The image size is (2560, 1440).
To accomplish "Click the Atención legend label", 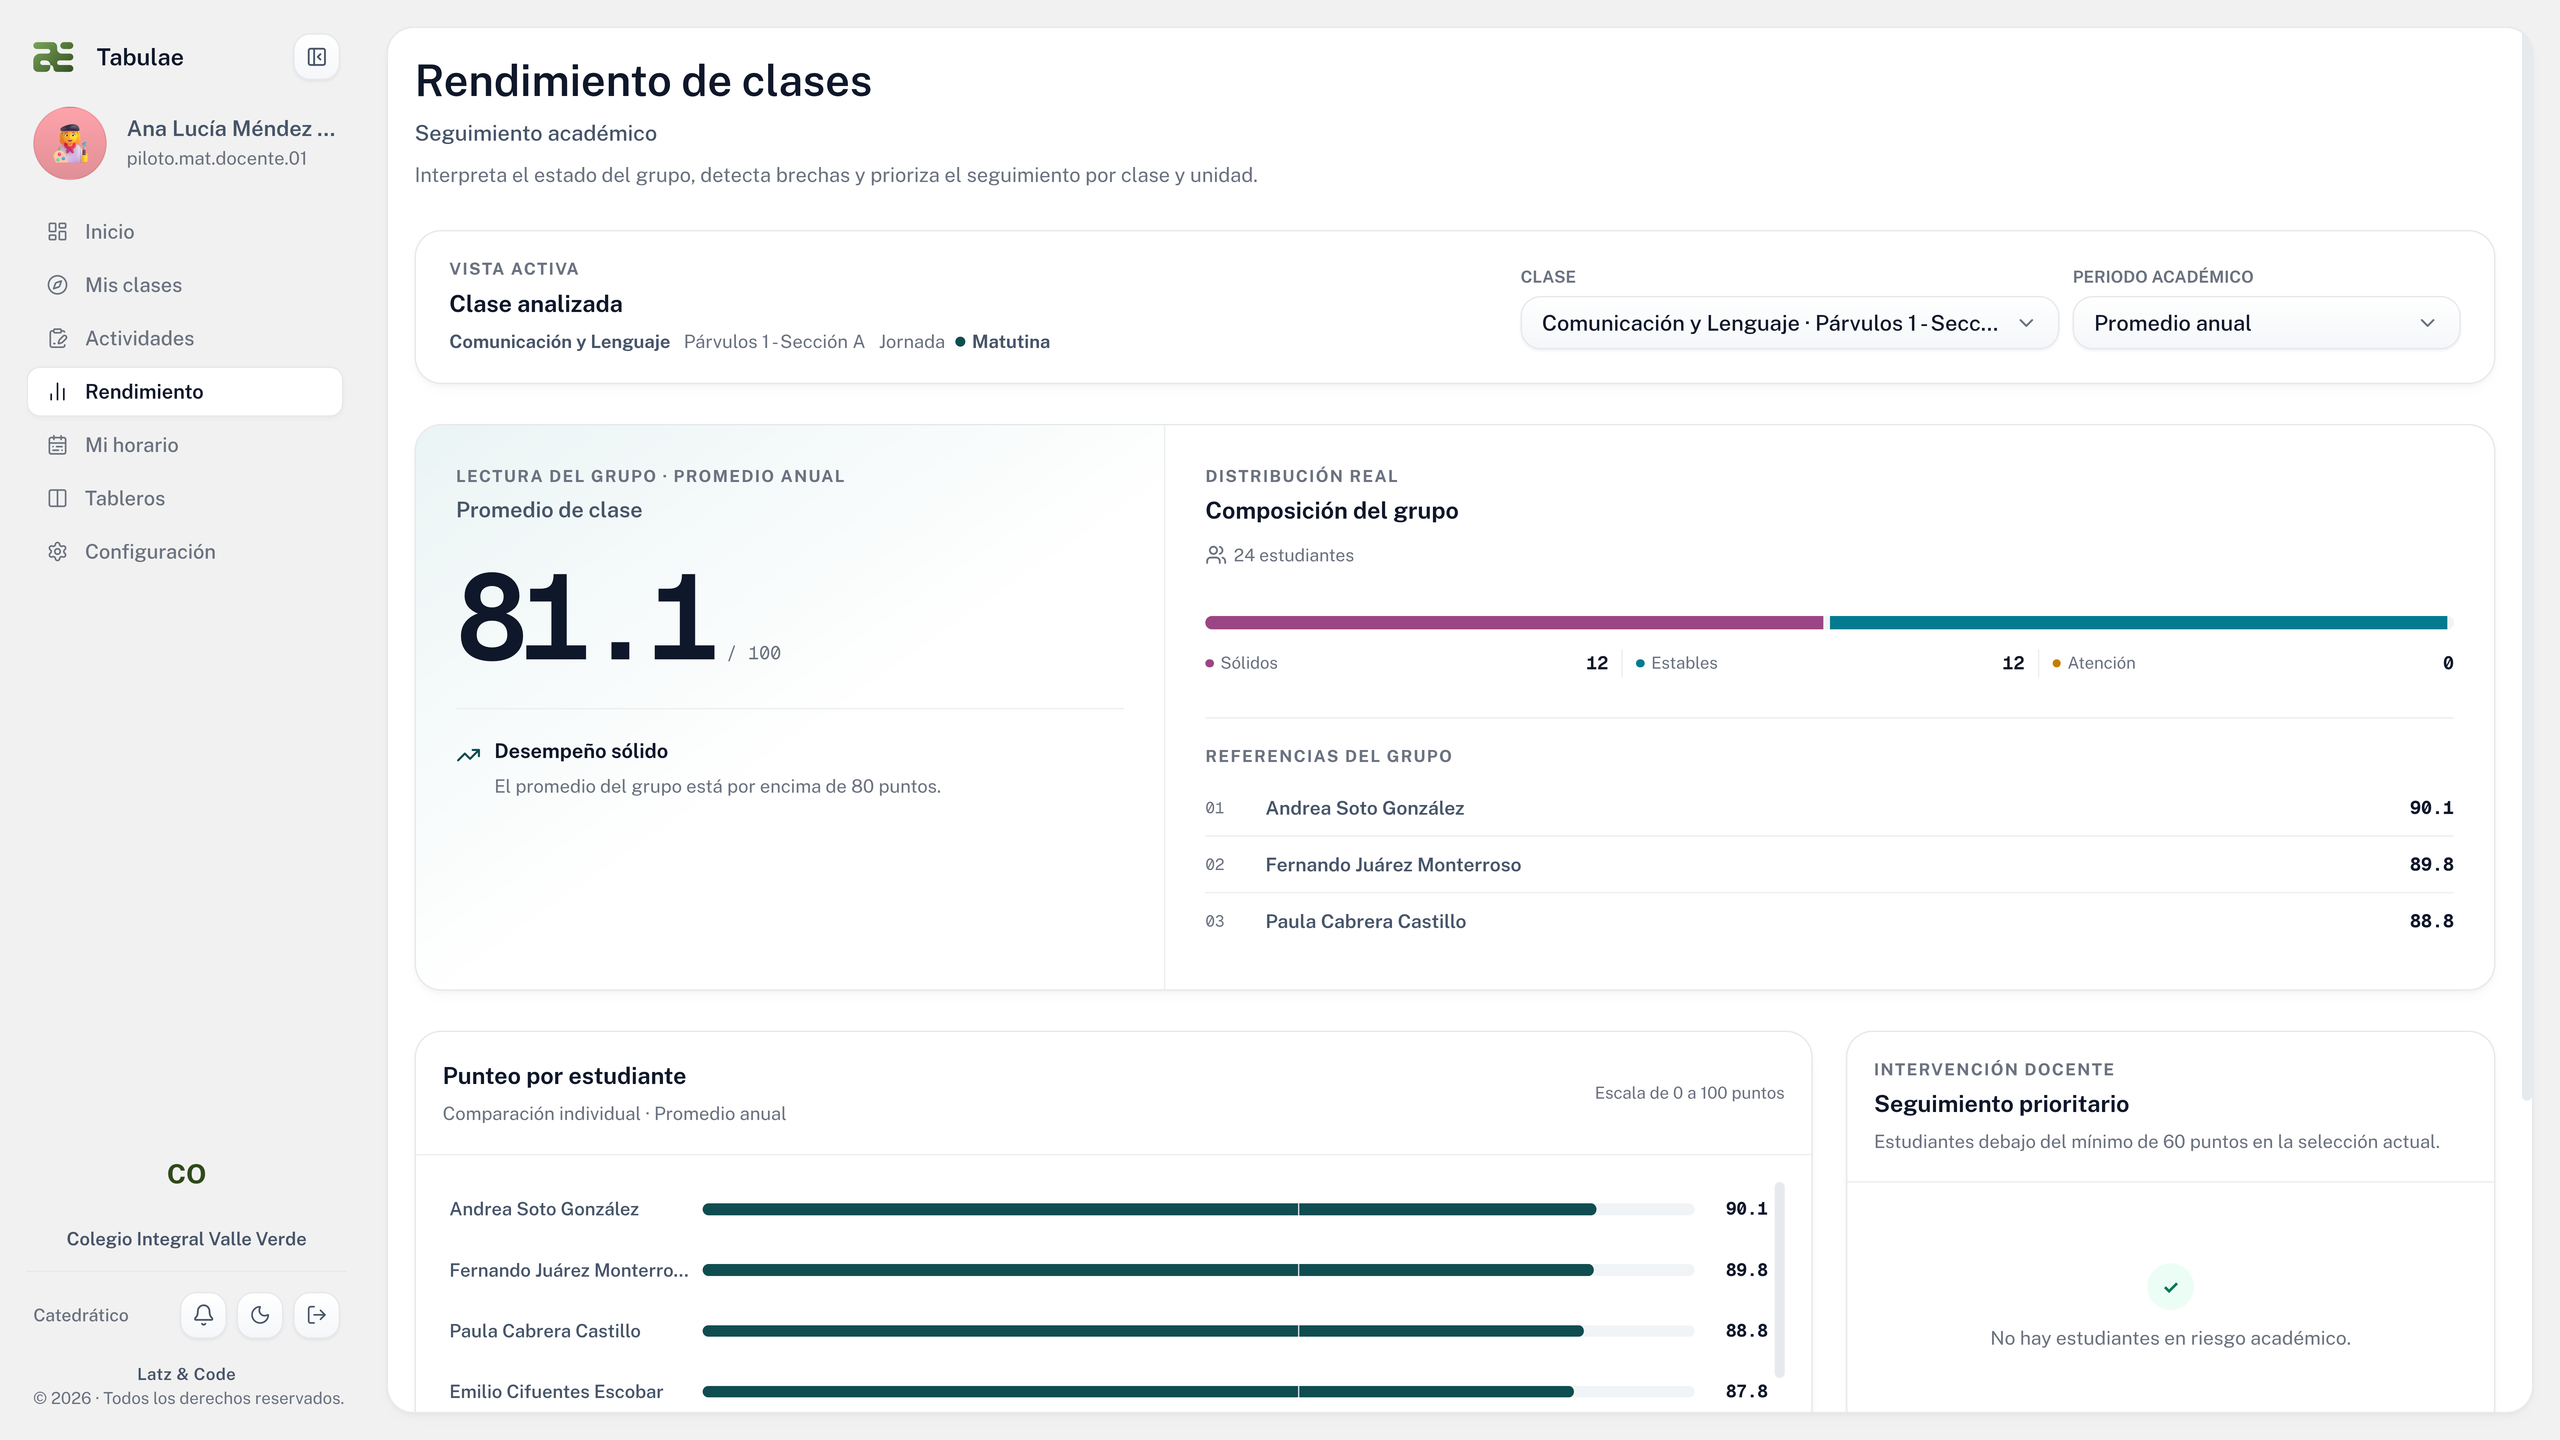I will (x=2101, y=663).
